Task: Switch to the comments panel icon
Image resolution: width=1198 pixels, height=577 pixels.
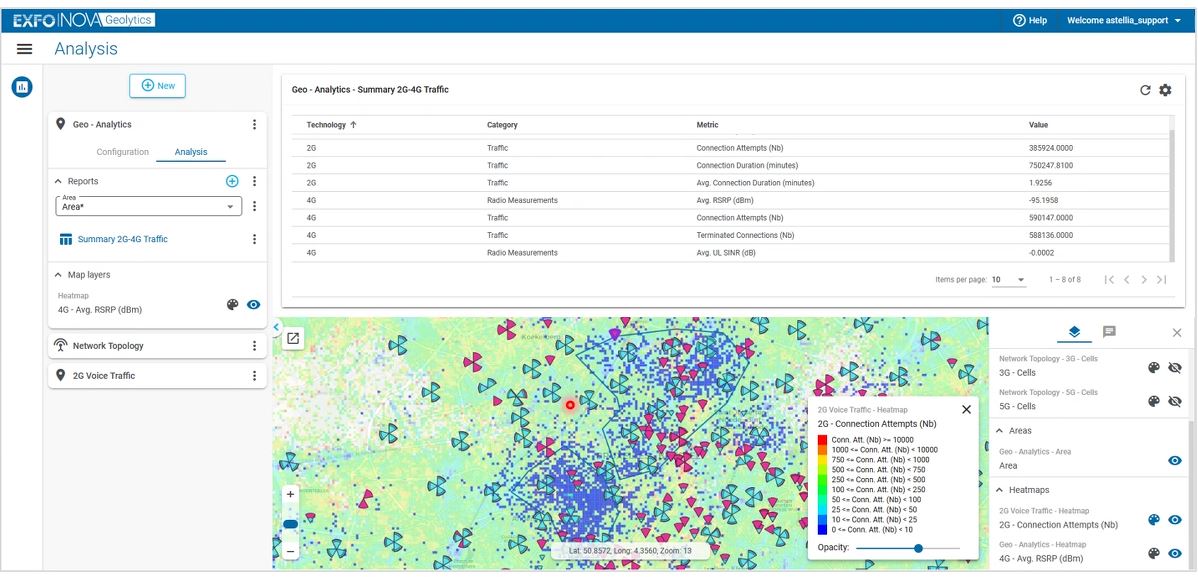Action: pyautogui.click(x=1109, y=332)
